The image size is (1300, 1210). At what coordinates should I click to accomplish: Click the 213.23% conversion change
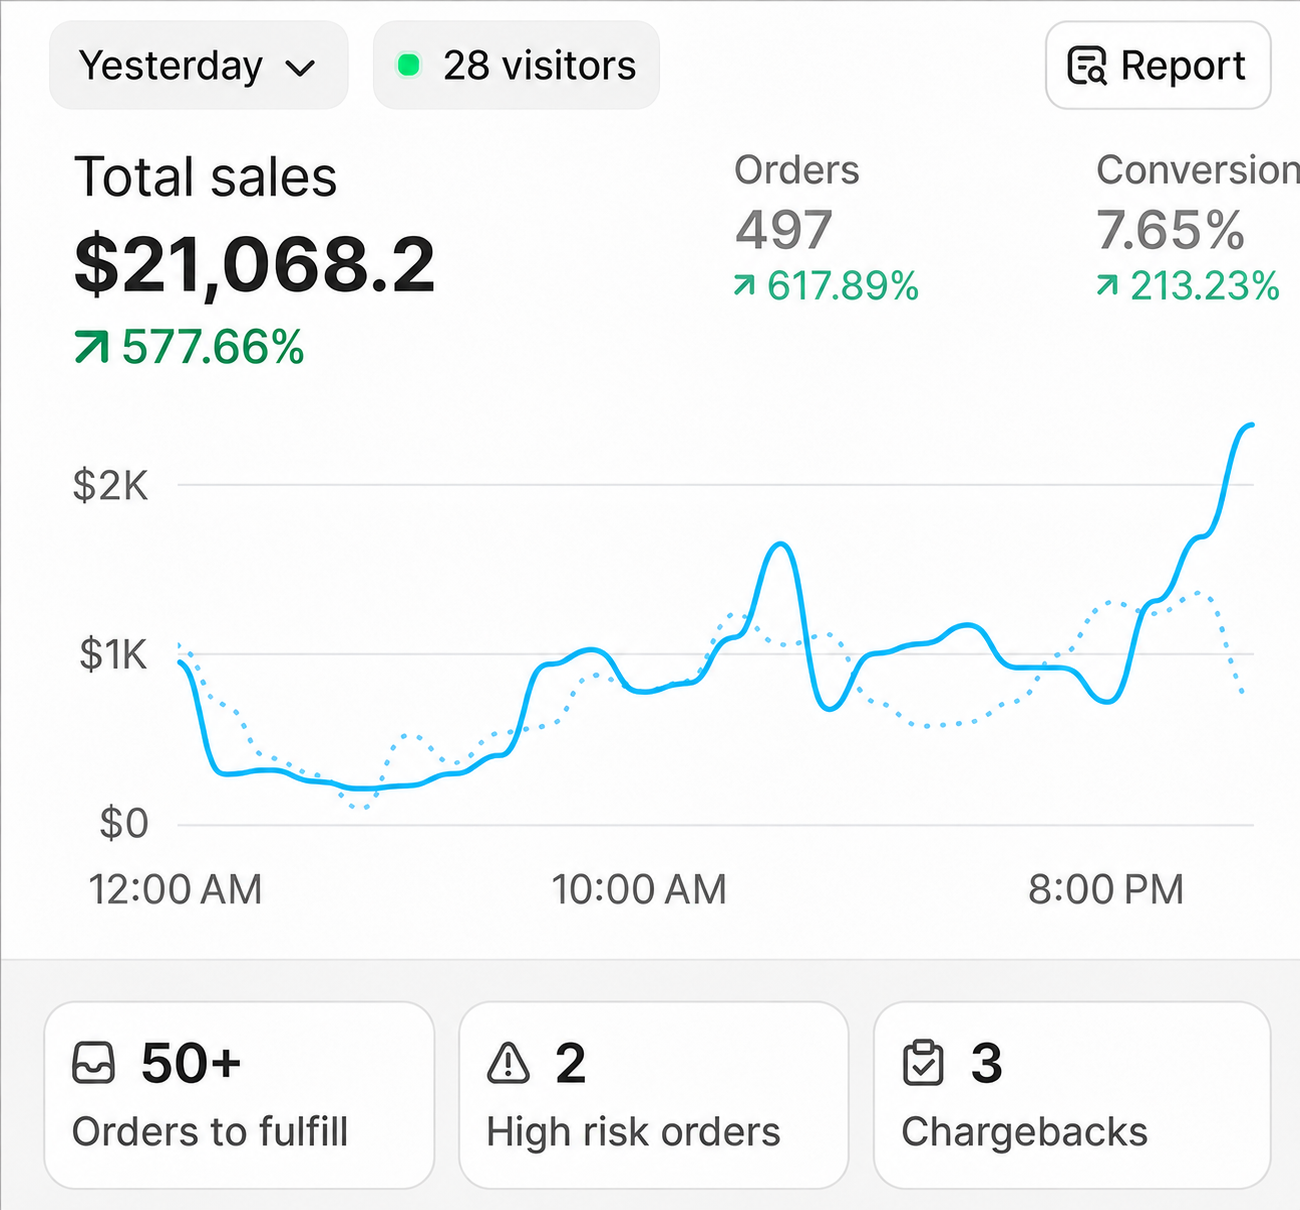(x=1205, y=287)
